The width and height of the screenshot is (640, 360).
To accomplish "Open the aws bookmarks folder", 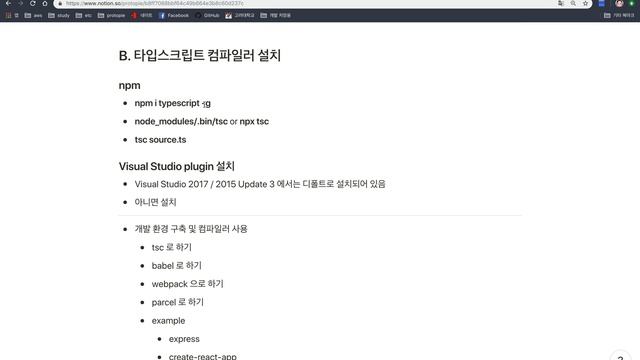I will (33, 16).
